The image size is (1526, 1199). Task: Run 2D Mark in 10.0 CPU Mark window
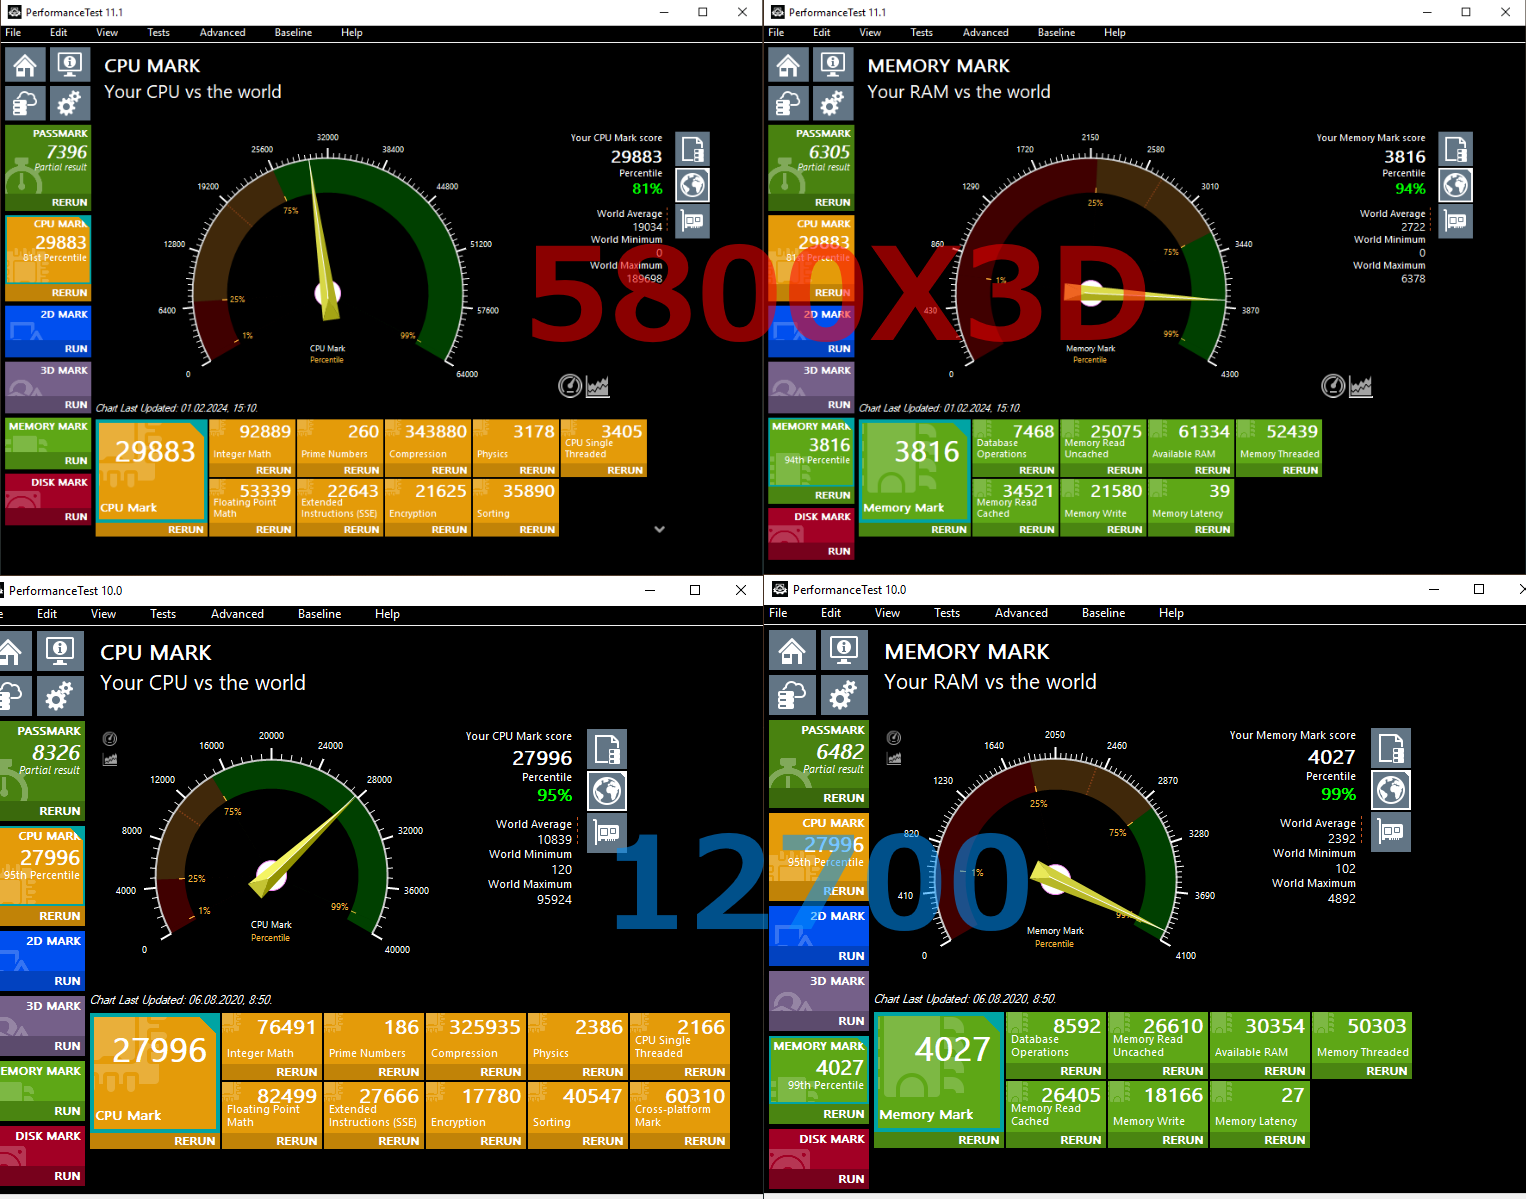click(67, 981)
